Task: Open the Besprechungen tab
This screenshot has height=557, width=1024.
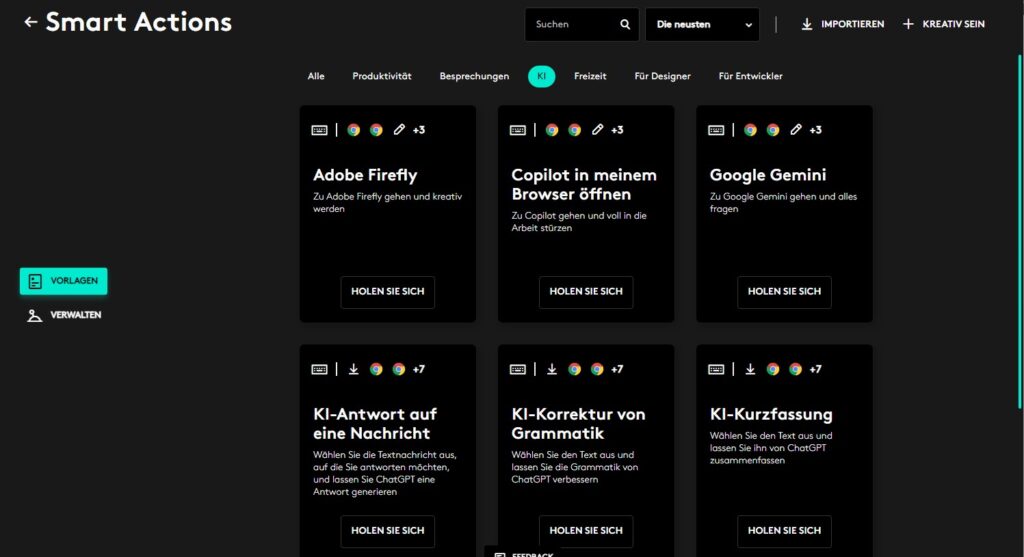Action: point(474,76)
